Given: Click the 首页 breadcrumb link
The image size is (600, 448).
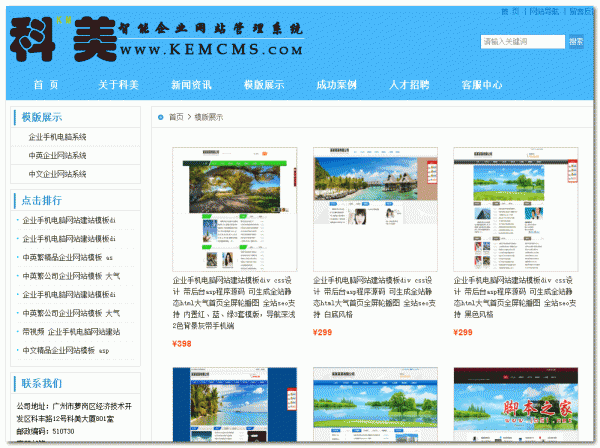Looking at the screenshot, I should (176, 117).
